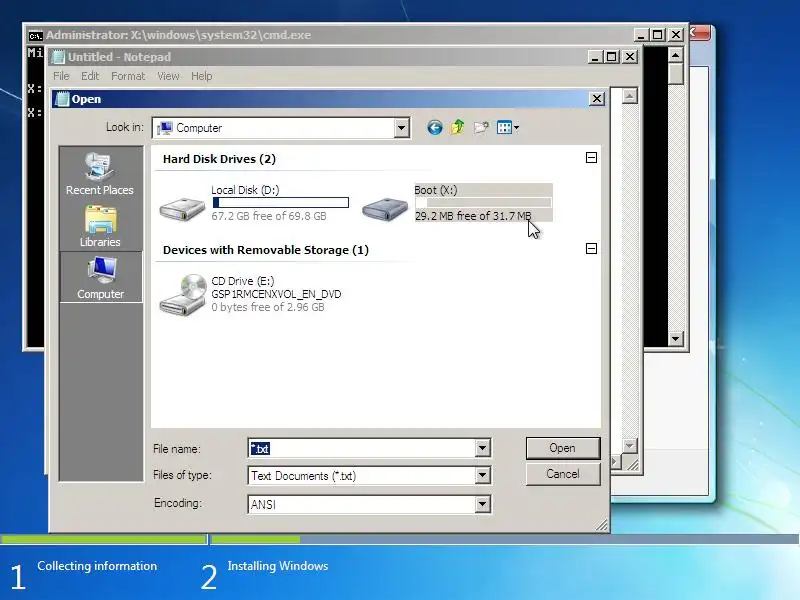Select Libraries in the places bar

tap(100, 227)
